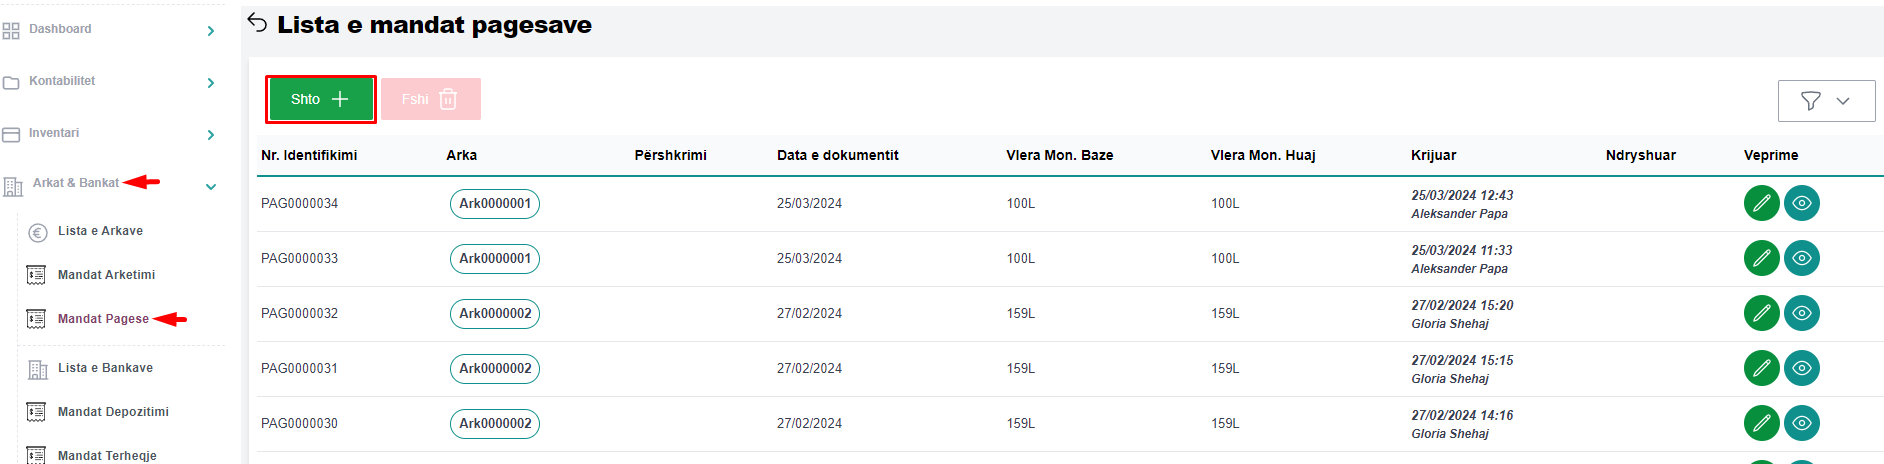Open Mandat Arketimi menu item
This screenshot has width=1884, height=464.
(x=106, y=275)
